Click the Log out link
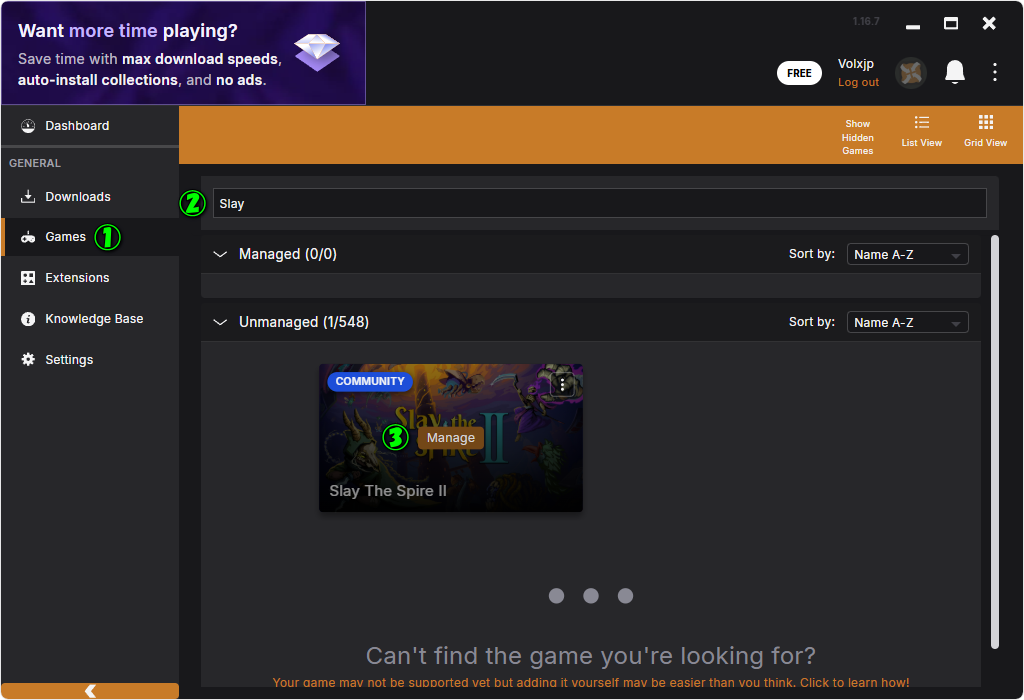The image size is (1024, 700). (x=858, y=82)
